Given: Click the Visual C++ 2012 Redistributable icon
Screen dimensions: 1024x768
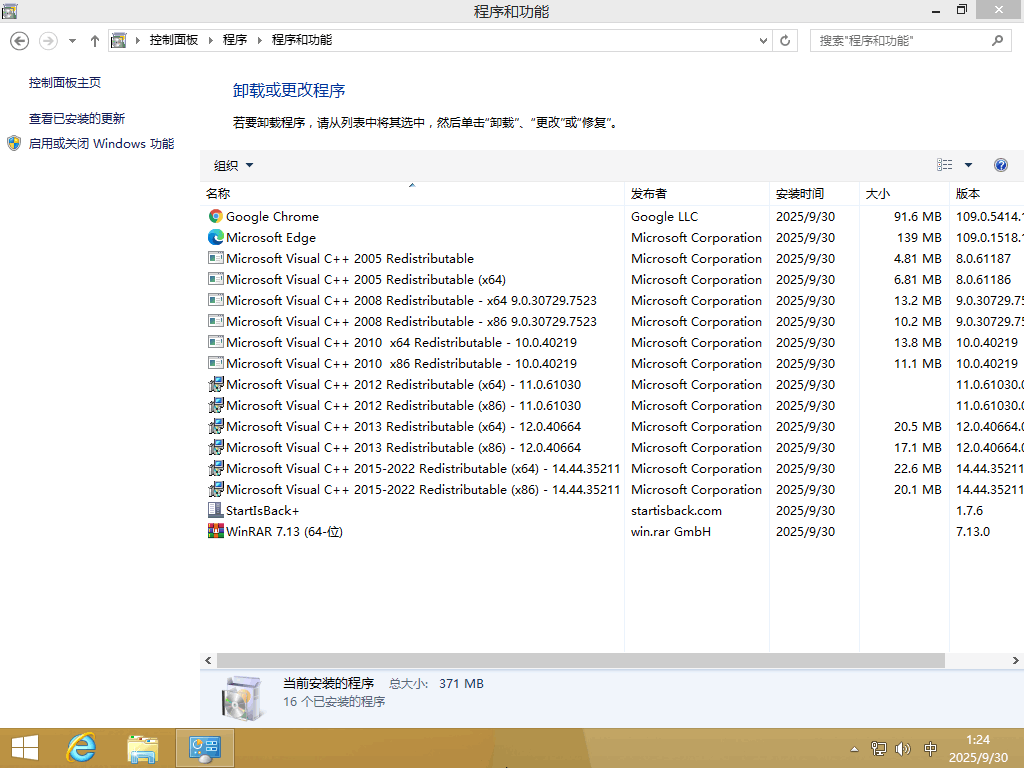Looking at the screenshot, I should [x=215, y=384].
